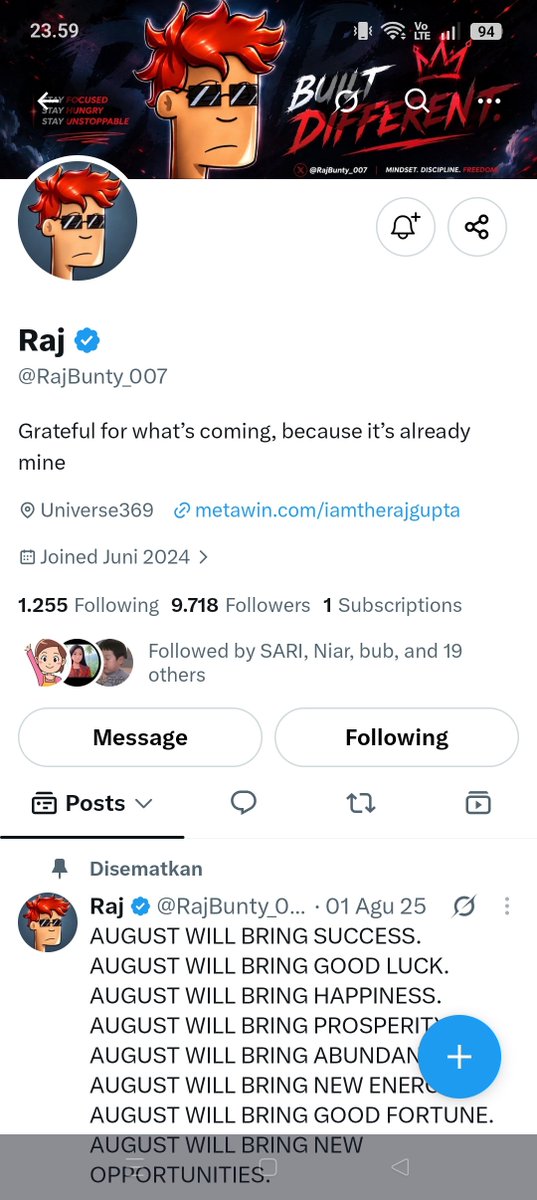The image size is (537, 1200).
Task: Tap the Message button
Action: [x=140, y=738]
